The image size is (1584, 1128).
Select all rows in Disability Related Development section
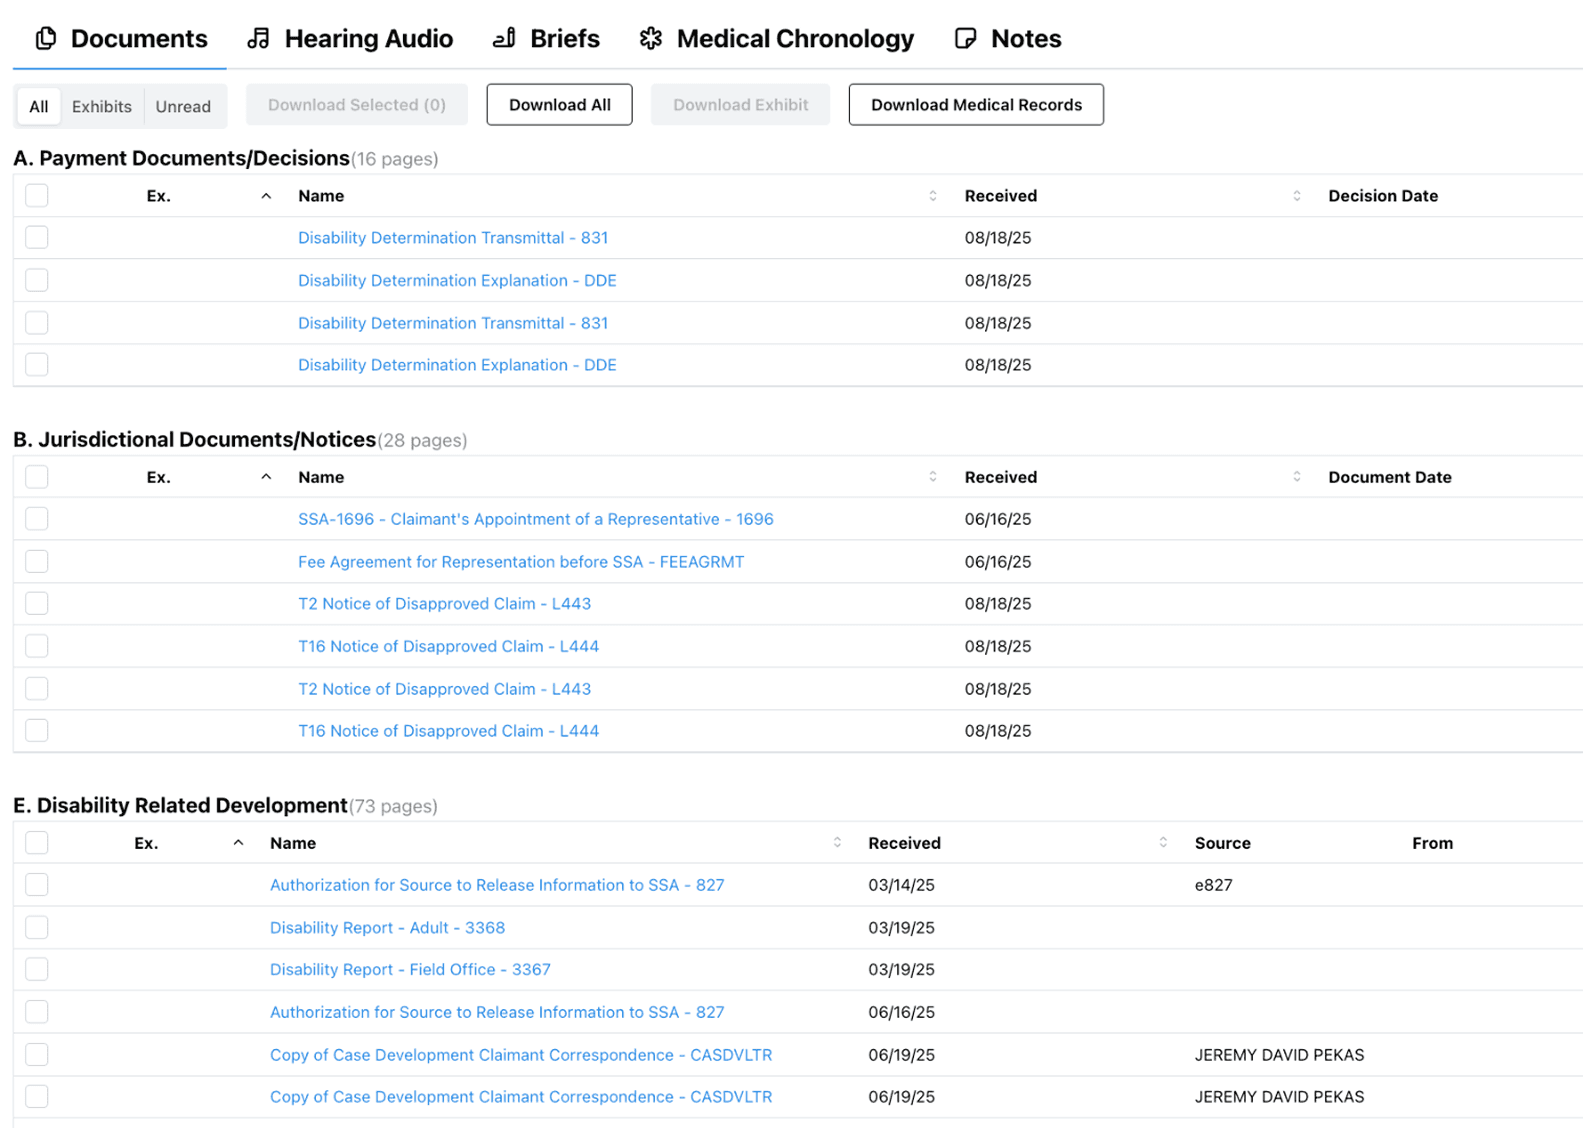coord(37,843)
